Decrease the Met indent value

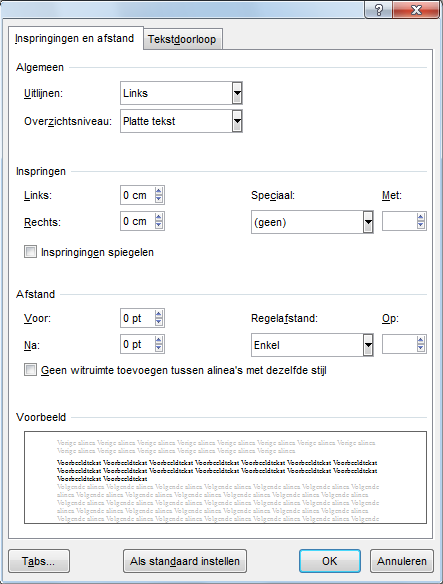(421, 225)
